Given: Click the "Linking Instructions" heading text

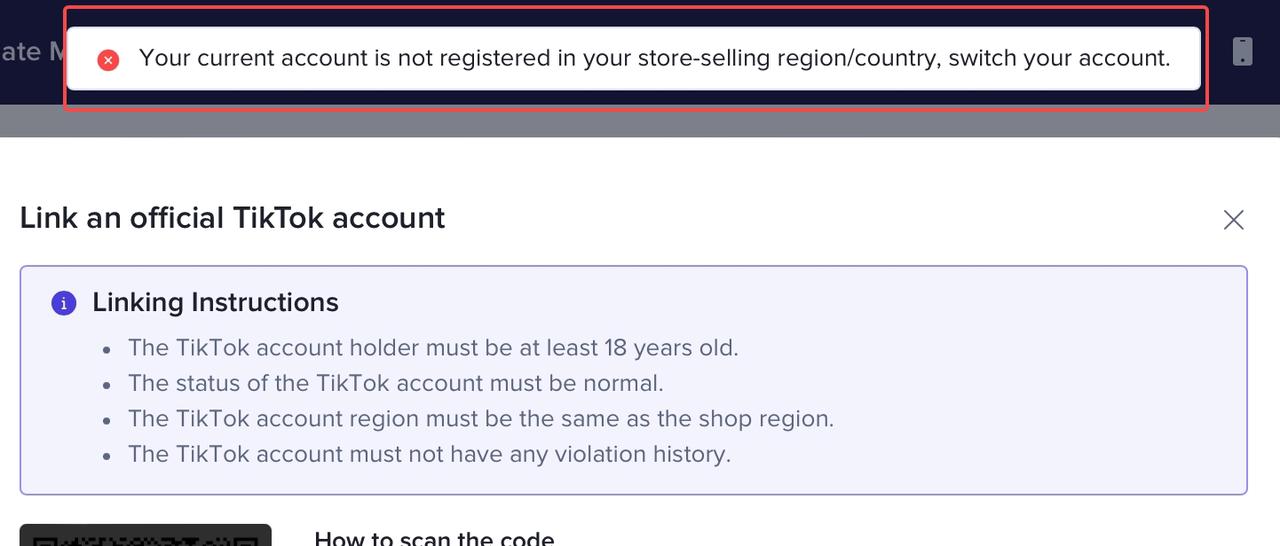Looking at the screenshot, I should [x=216, y=302].
